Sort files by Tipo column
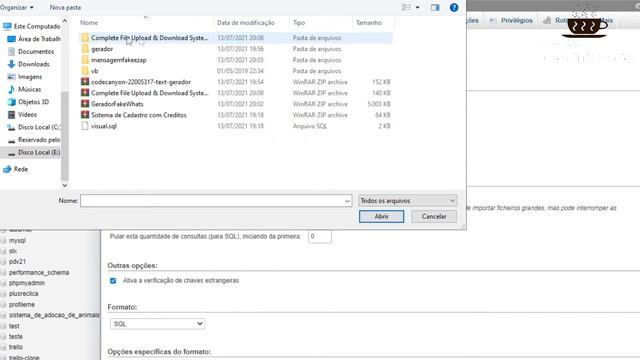This screenshot has height=360, width=640. pos(299,23)
